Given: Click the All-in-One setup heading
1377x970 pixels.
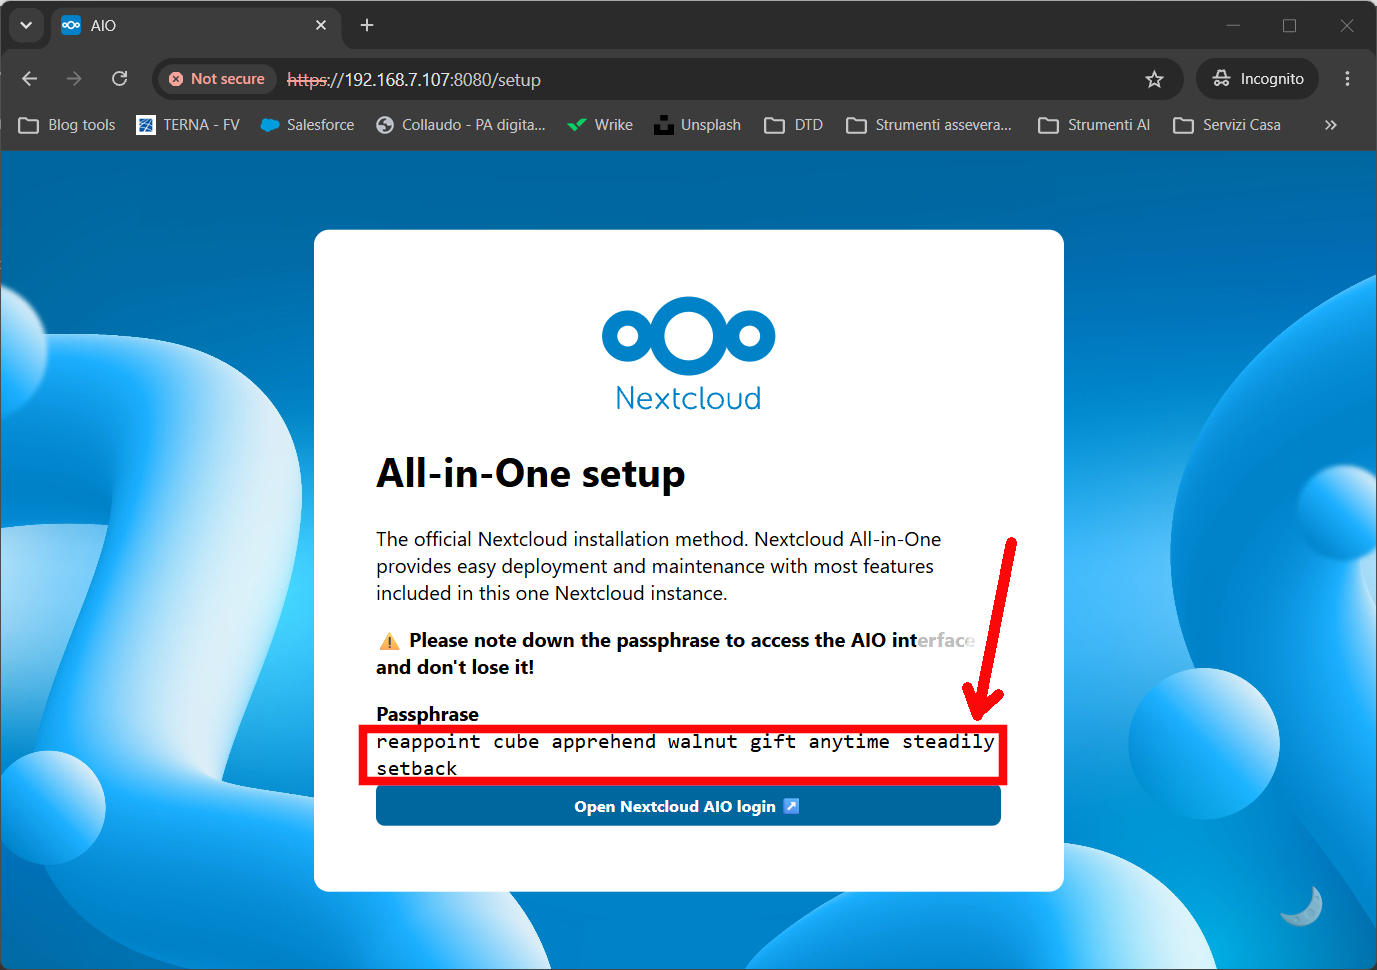Looking at the screenshot, I should tap(531, 473).
